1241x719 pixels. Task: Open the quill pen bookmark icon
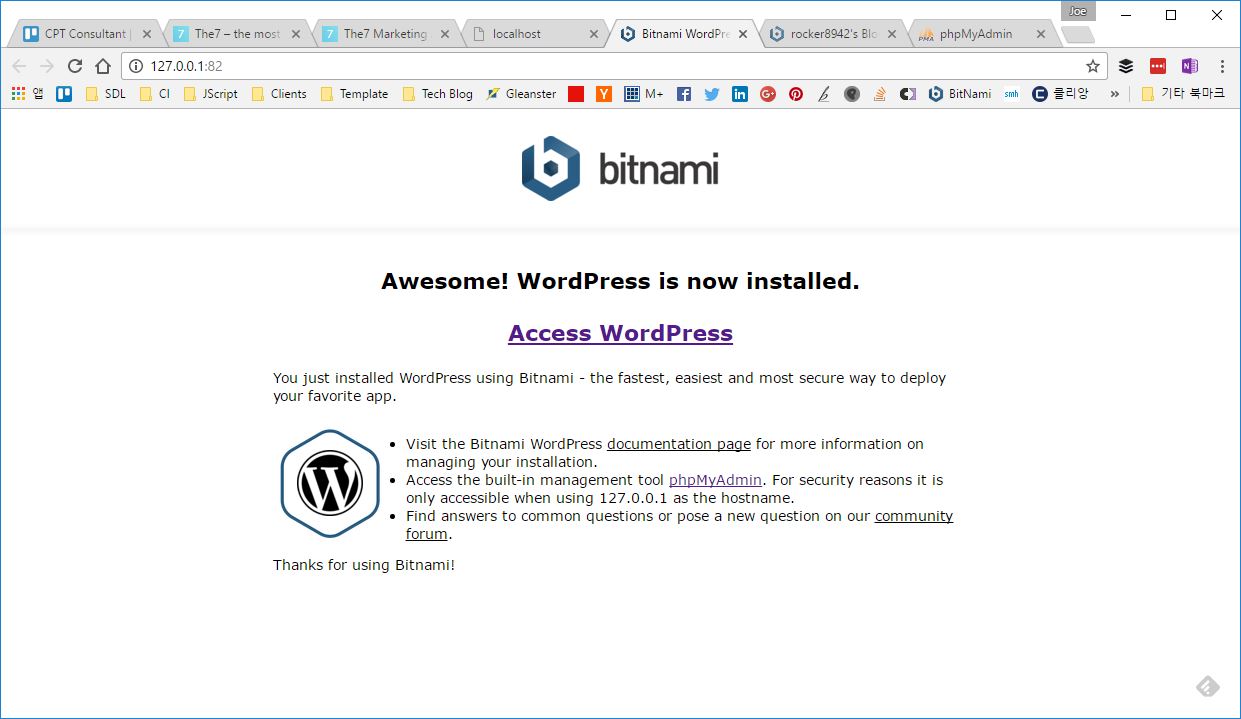pos(824,94)
